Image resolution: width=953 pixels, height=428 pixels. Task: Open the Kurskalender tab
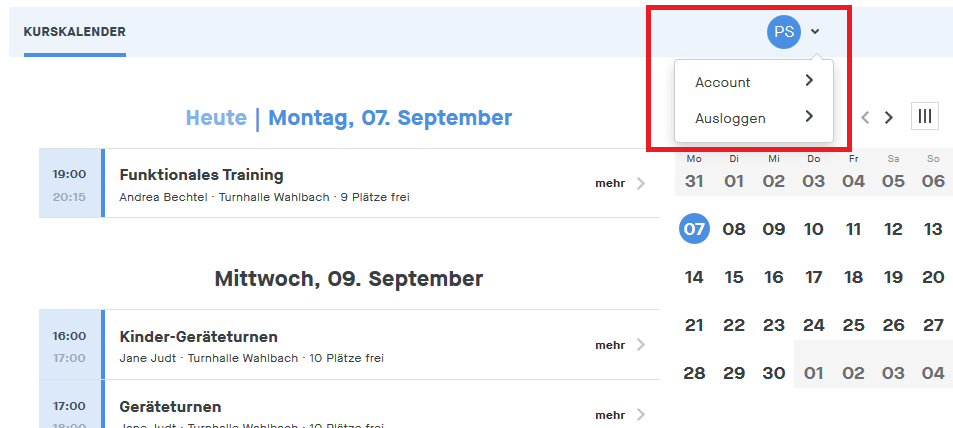[x=75, y=32]
